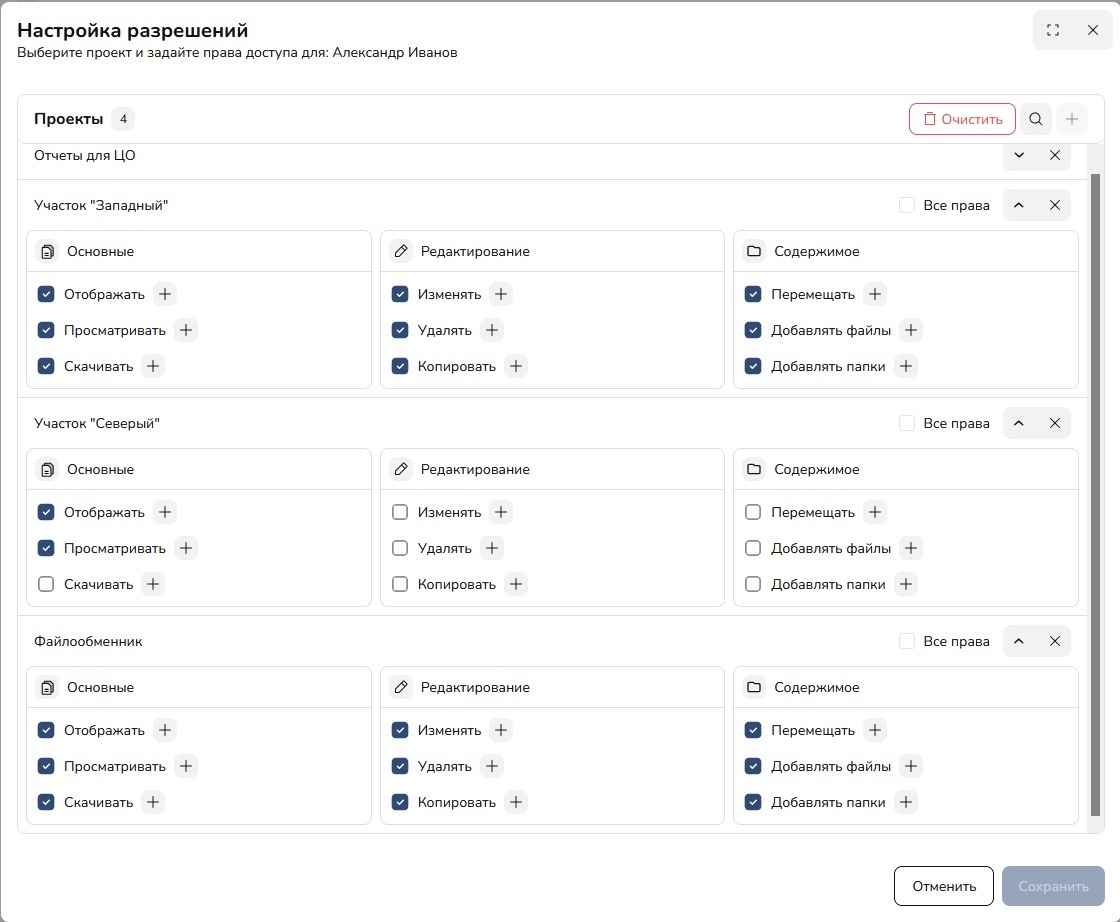Image resolution: width=1120 pixels, height=922 pixels.
Task: Click the add project plus icon in header
Action: pos(1071,119)
